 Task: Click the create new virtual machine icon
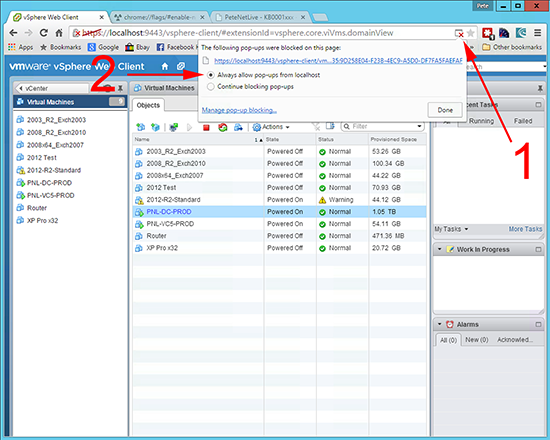pyautogui.click(x=140, y=127)
